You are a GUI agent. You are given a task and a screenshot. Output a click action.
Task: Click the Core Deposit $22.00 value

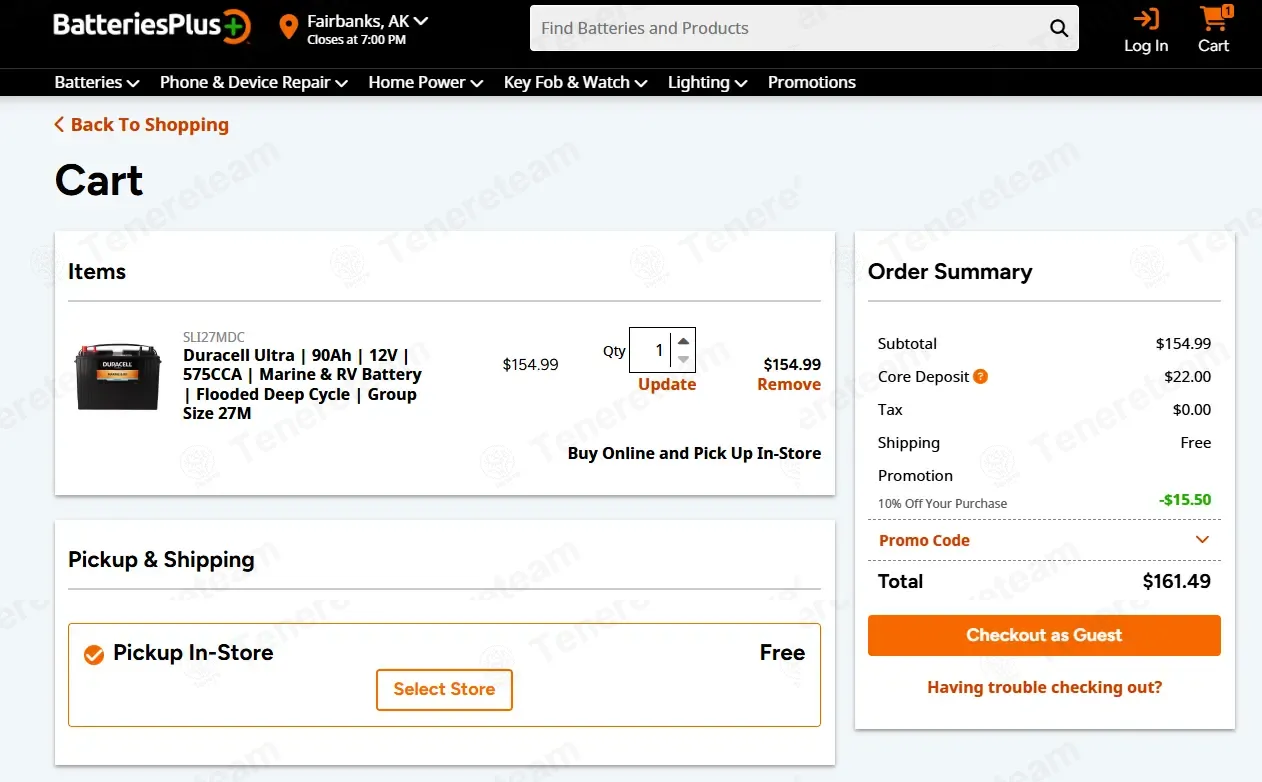coord(1188,376)
